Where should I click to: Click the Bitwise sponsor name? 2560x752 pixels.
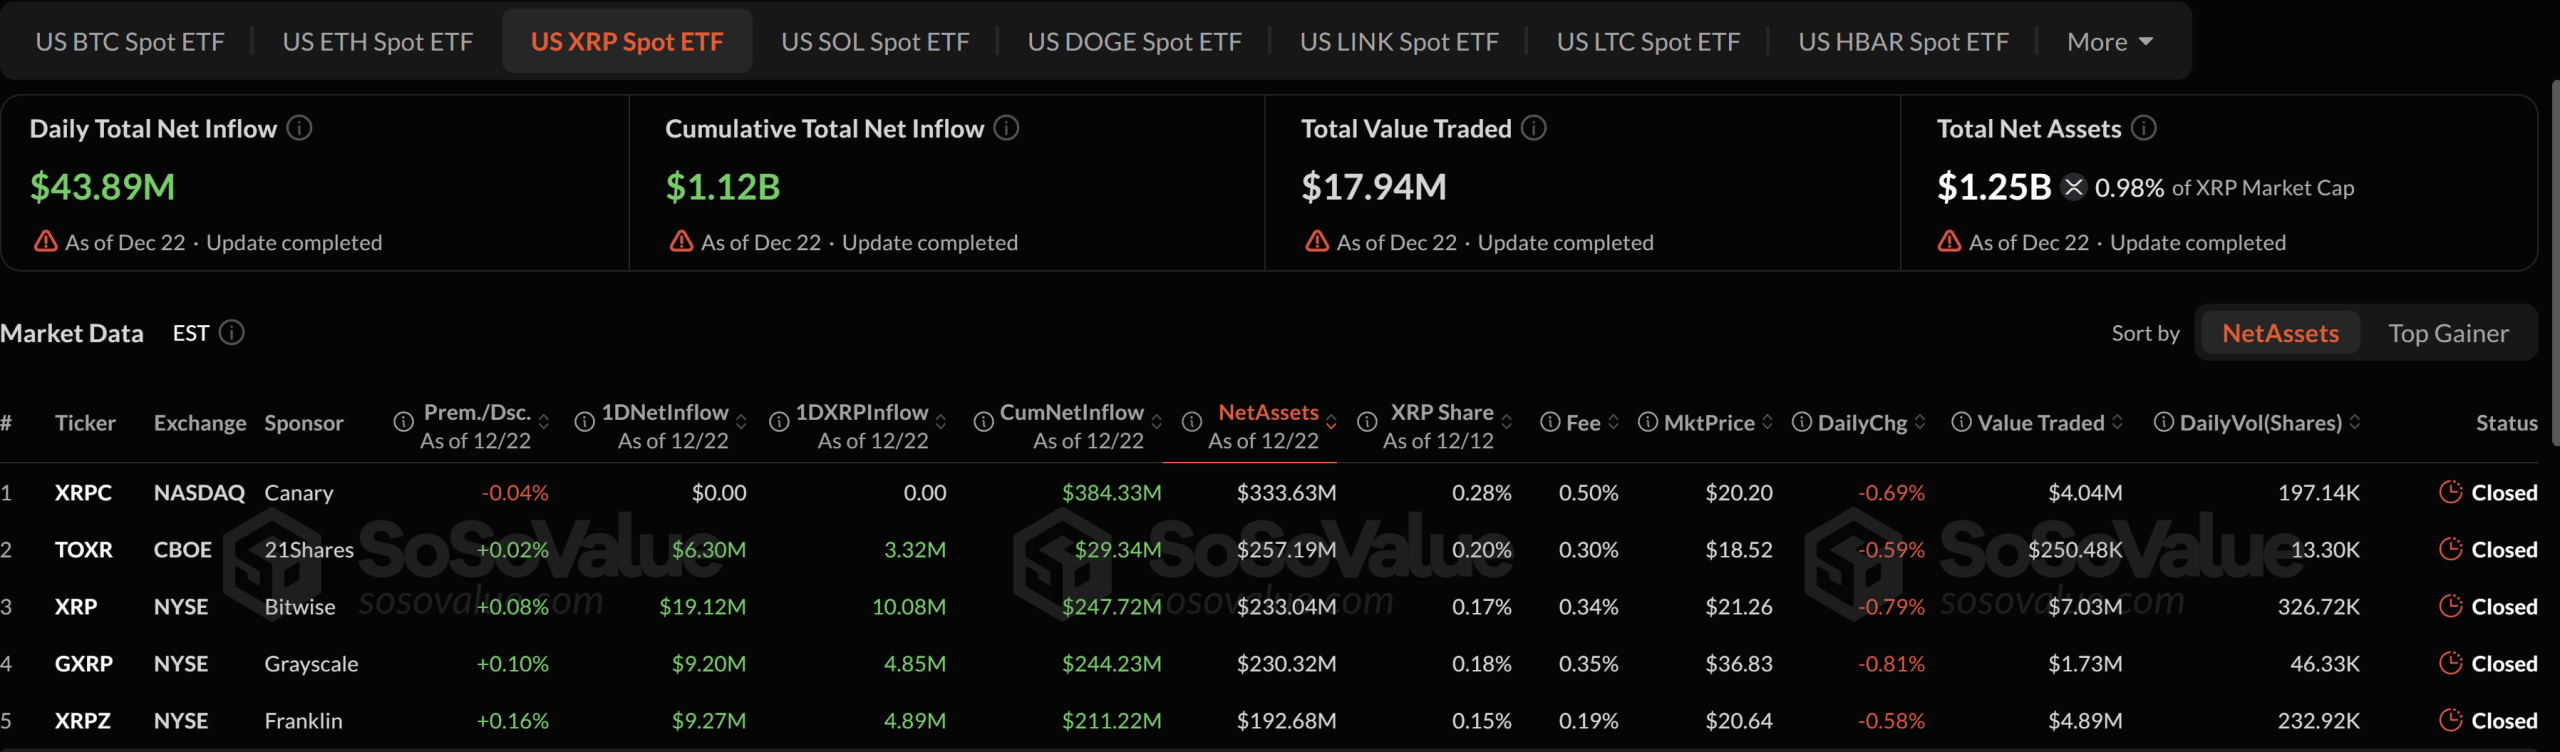300,606
